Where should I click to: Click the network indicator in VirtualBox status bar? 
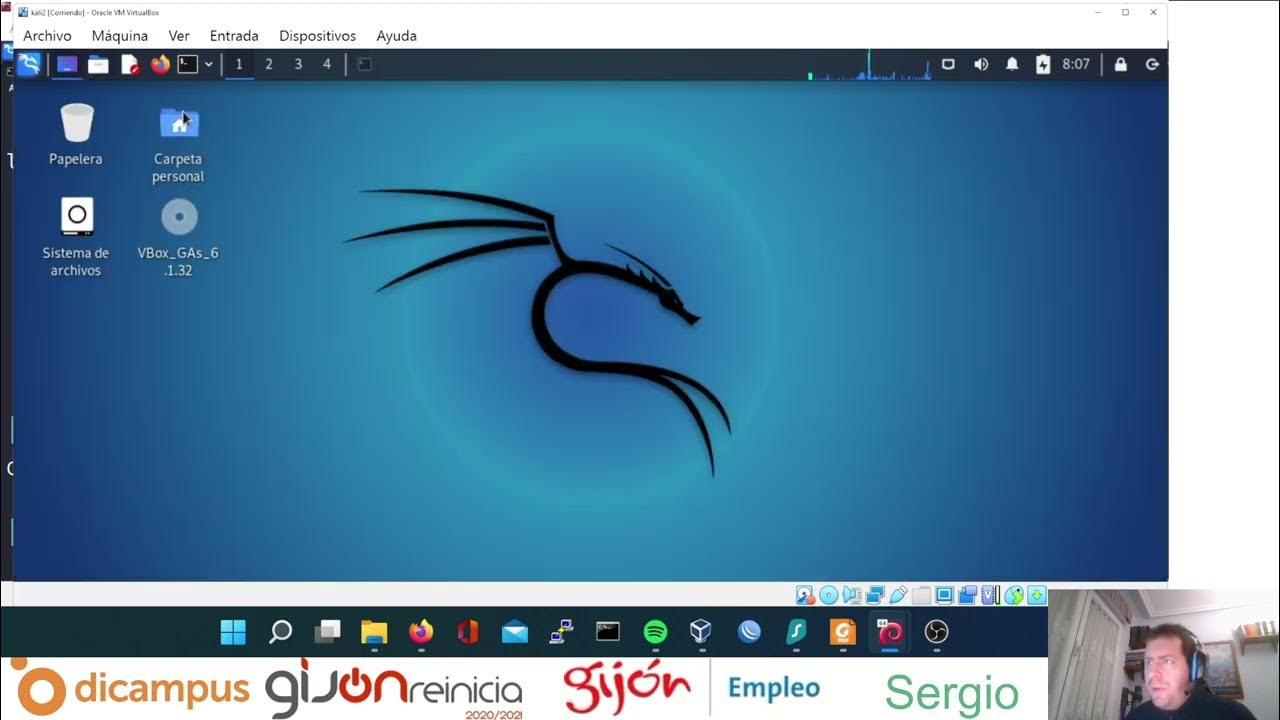click(x=875, y=595)
